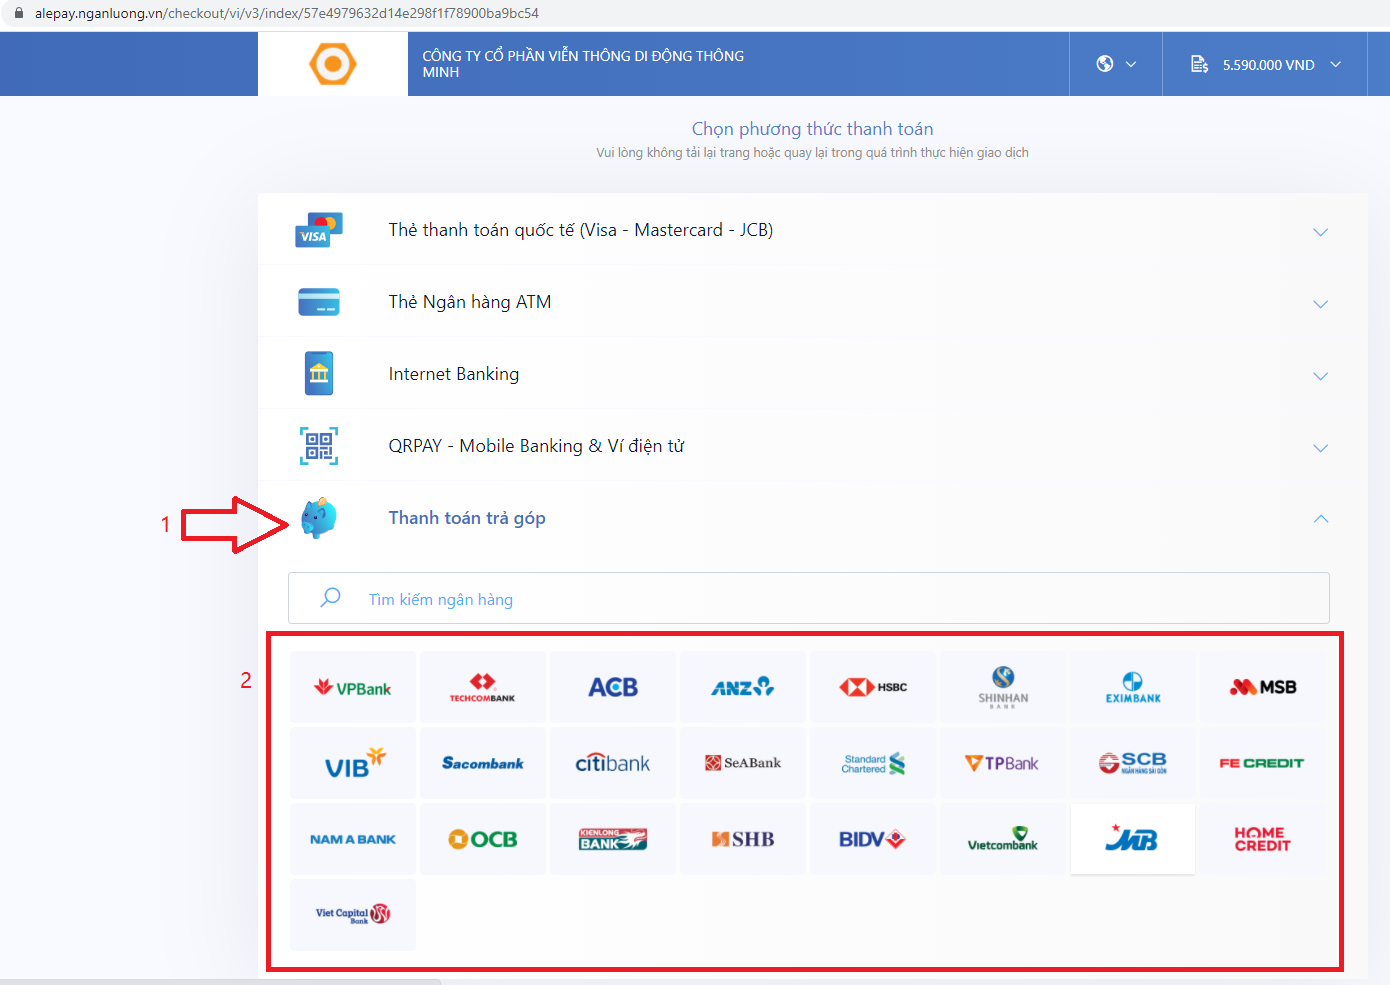Expand QRPAY Mobile Banking chevron
1390x985 pixels.
1320,448
